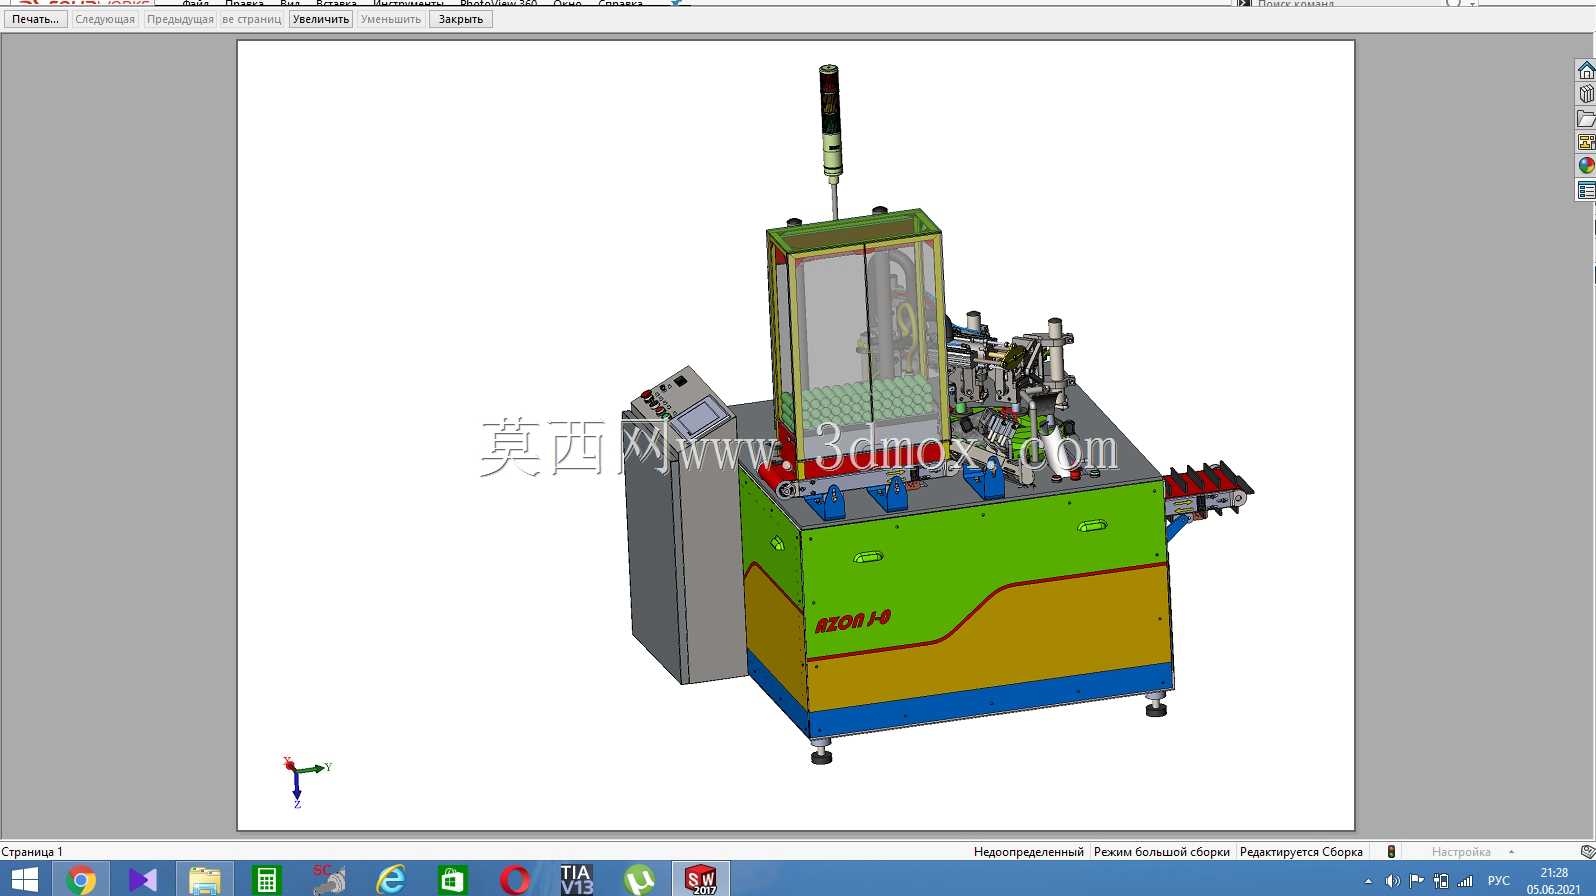Viewport: 1596px width, 896px height.
Task: Open the clock showing 21:28
Action: (x=1554, y=881)
